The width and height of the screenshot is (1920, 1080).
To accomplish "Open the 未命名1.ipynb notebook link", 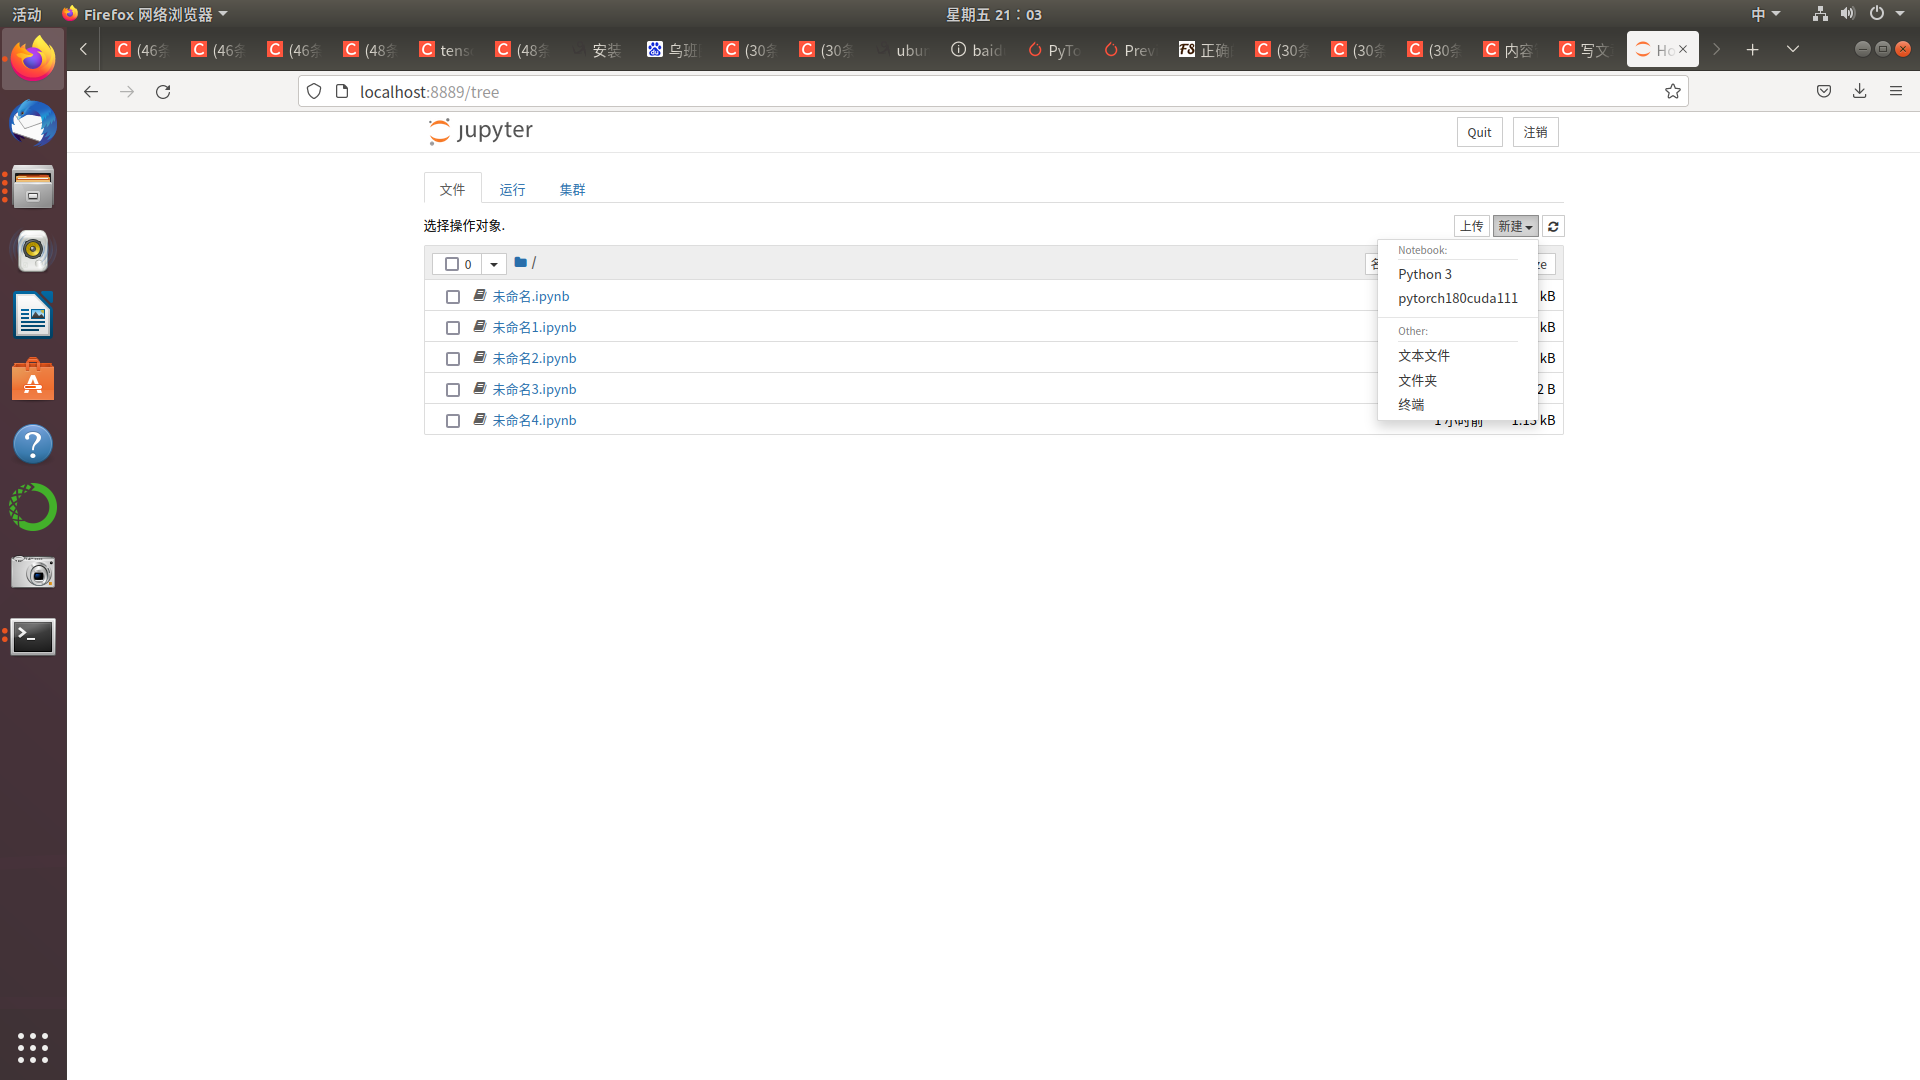I will tap(534, 327).
